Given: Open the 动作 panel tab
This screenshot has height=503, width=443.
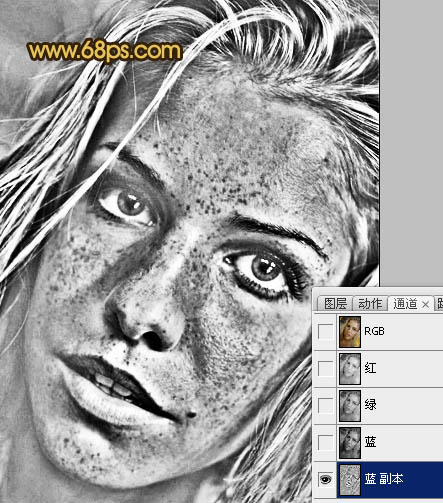Looking at the screenshot, I should click(x=370, y=304).
